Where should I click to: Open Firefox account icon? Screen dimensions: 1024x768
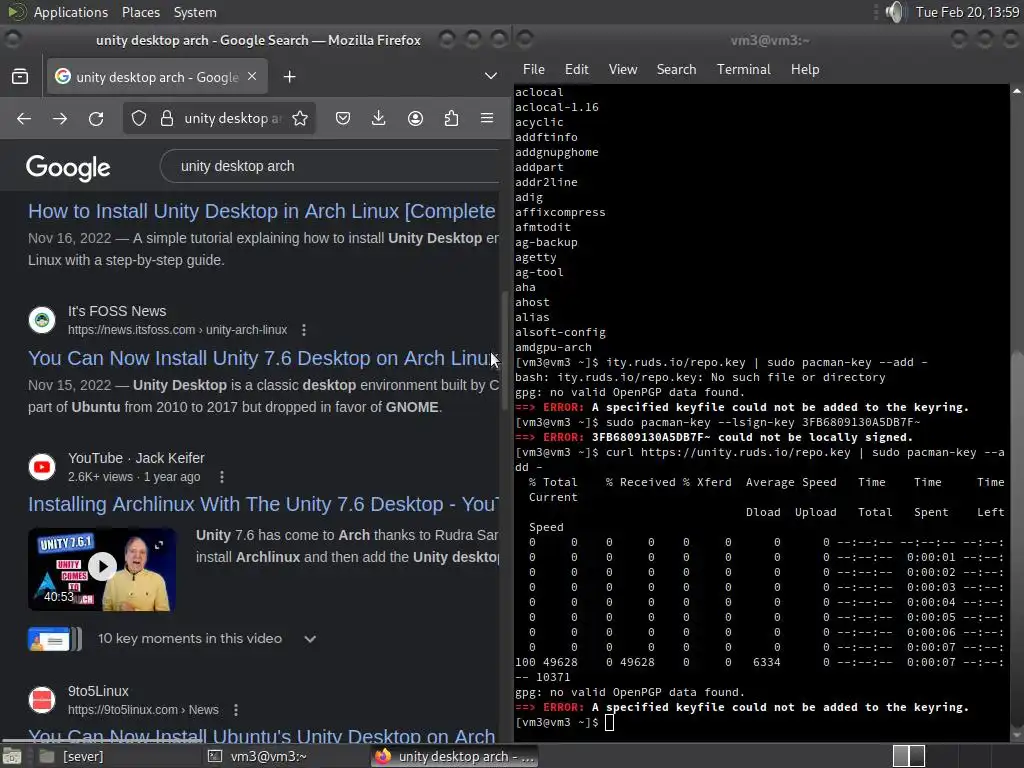pyautogui.click(x=415, y=118)
